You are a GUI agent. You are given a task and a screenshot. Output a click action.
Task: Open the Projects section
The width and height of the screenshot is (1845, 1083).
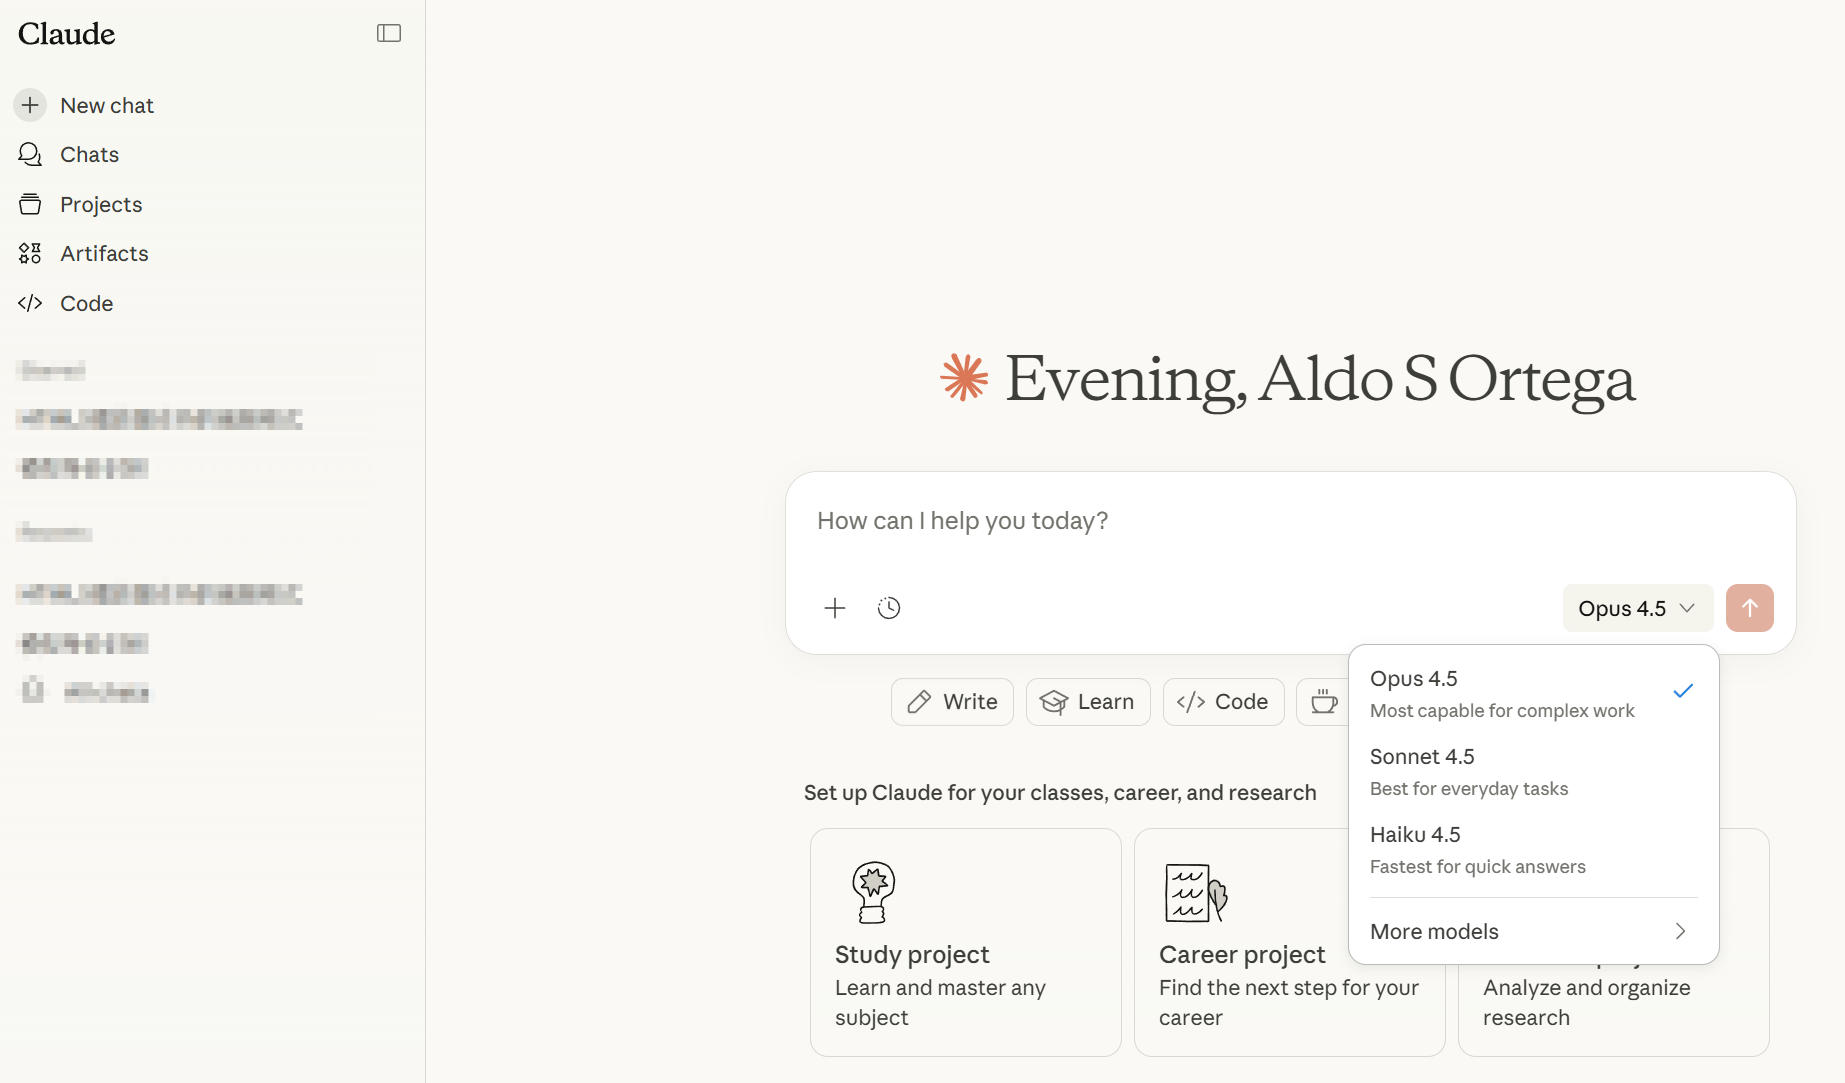[101, 204]
